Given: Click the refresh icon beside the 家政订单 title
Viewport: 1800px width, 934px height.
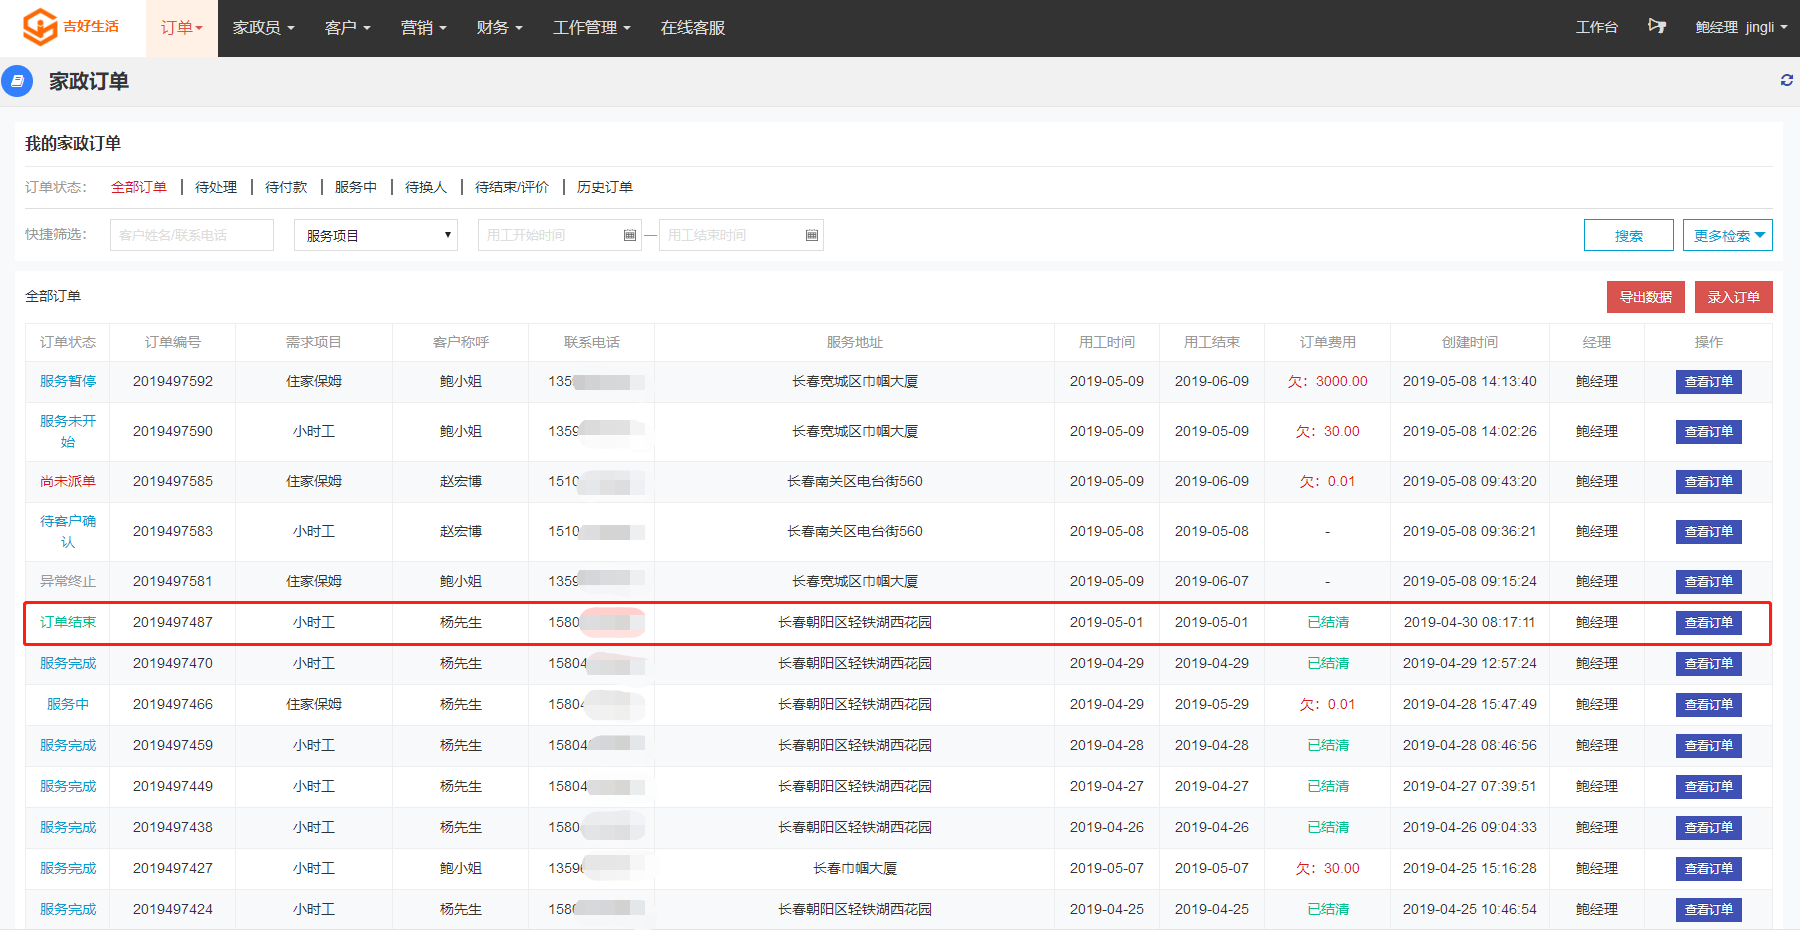Looking at the screenshot, I should [x=1786, y=80].
